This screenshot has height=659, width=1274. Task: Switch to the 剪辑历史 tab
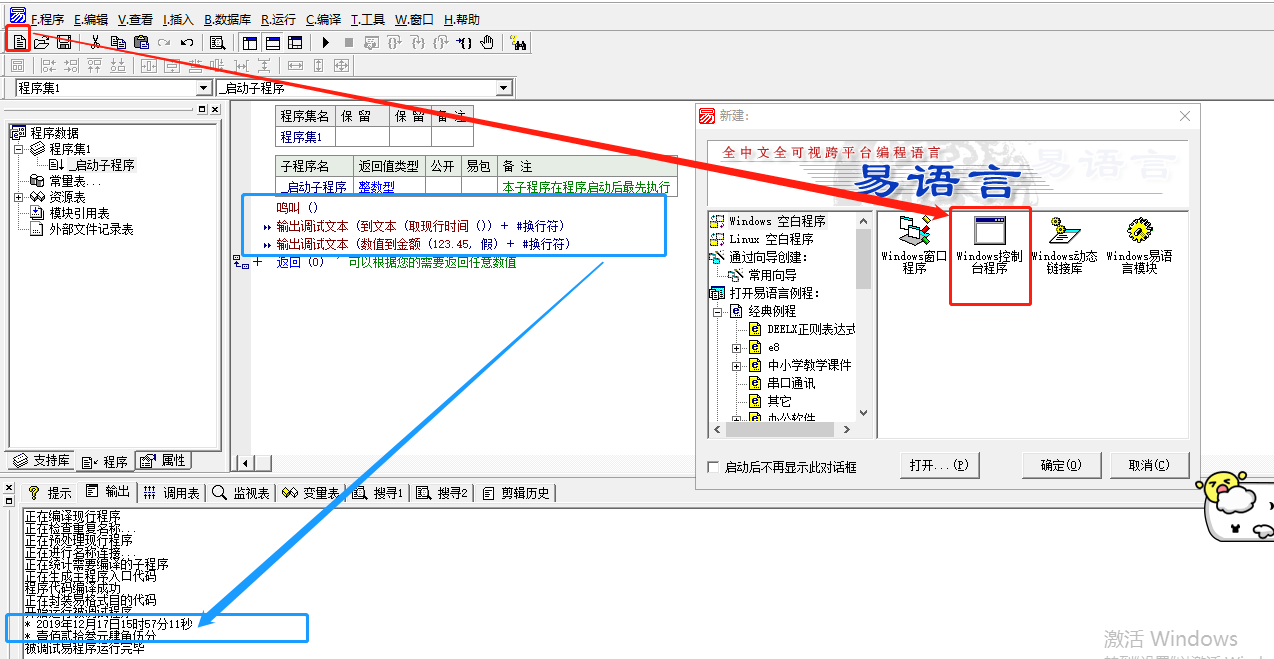pyautogui.click(x=516, y=493)
